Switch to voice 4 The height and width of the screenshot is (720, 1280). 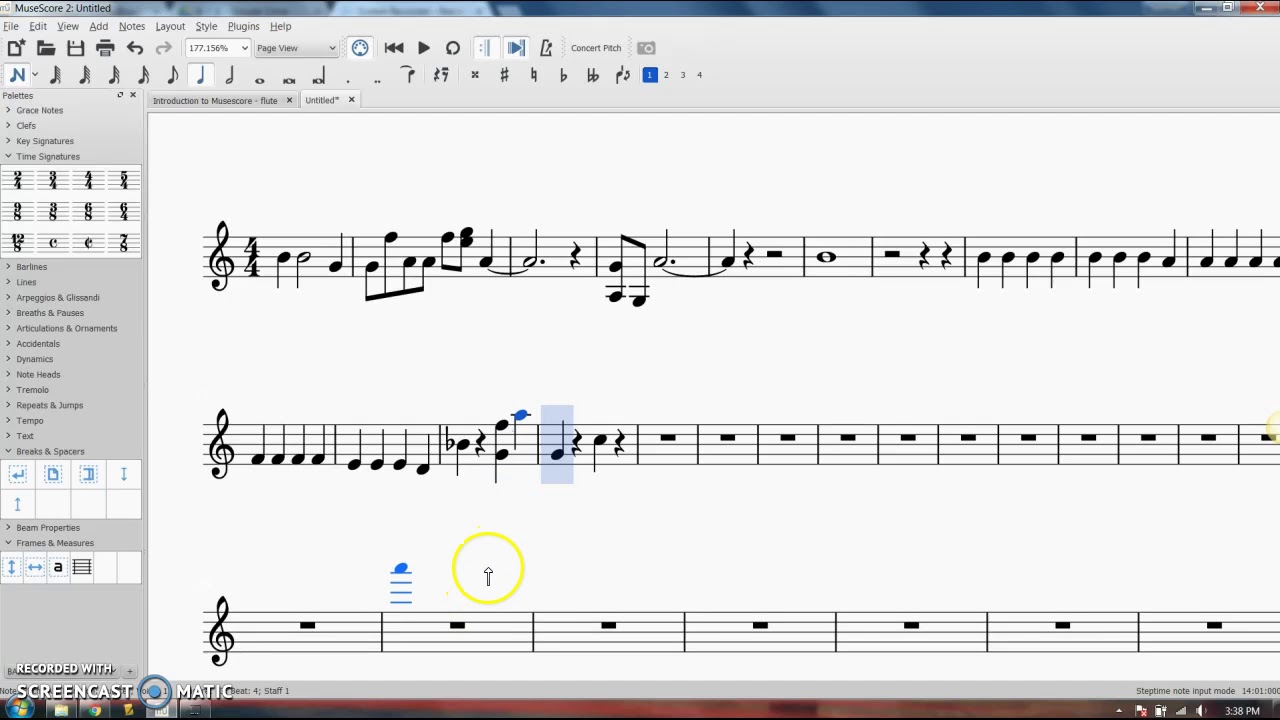tap(699, 75)
